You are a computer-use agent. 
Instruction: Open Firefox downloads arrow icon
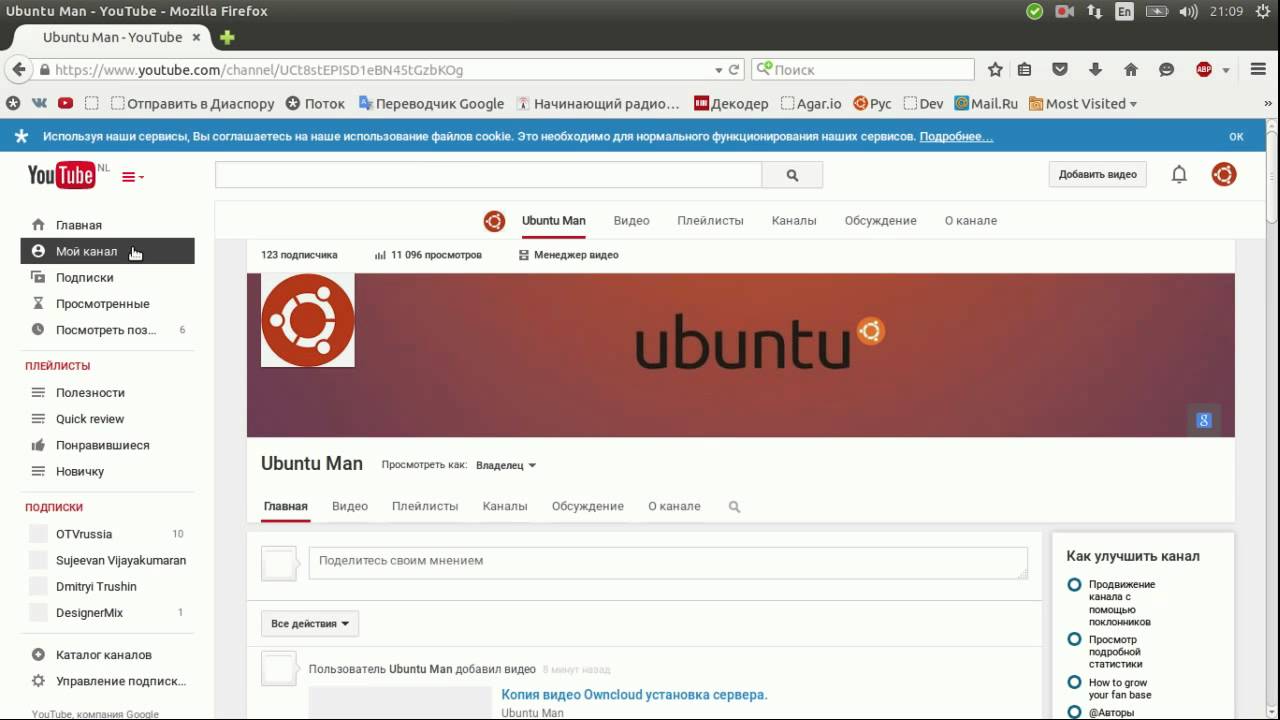tap(1095, 70)
